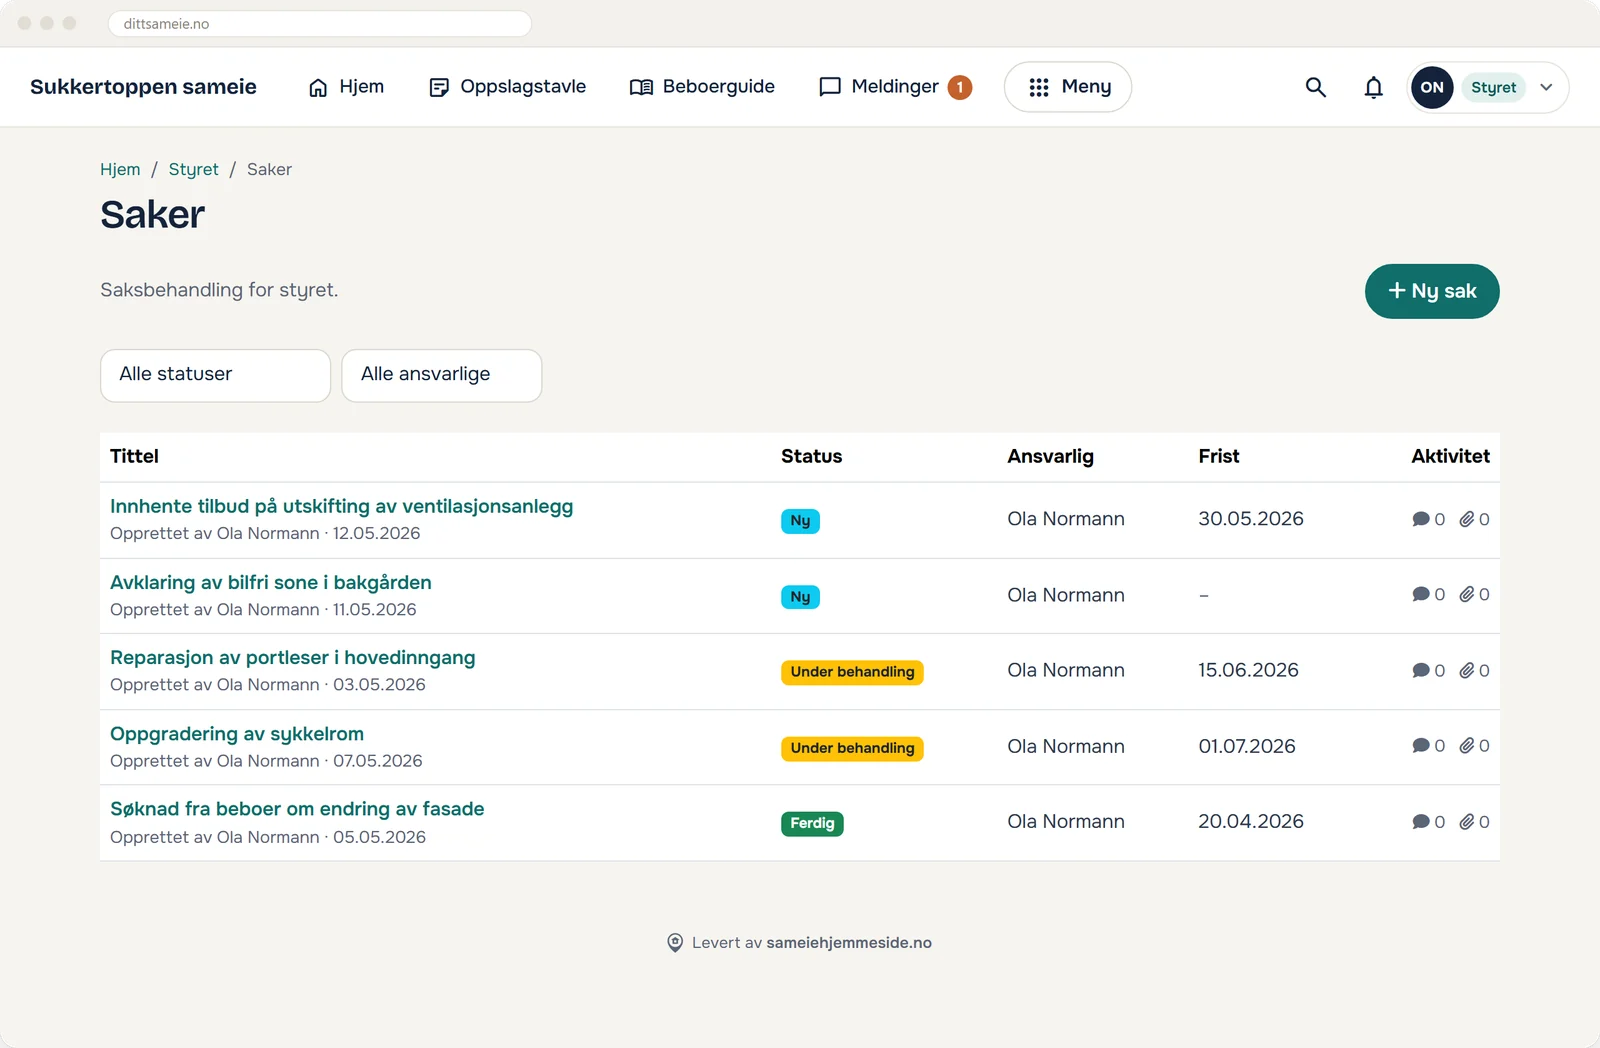
Task: Go to Hjem in navigation bar
Action: click(x=346, y=87)
